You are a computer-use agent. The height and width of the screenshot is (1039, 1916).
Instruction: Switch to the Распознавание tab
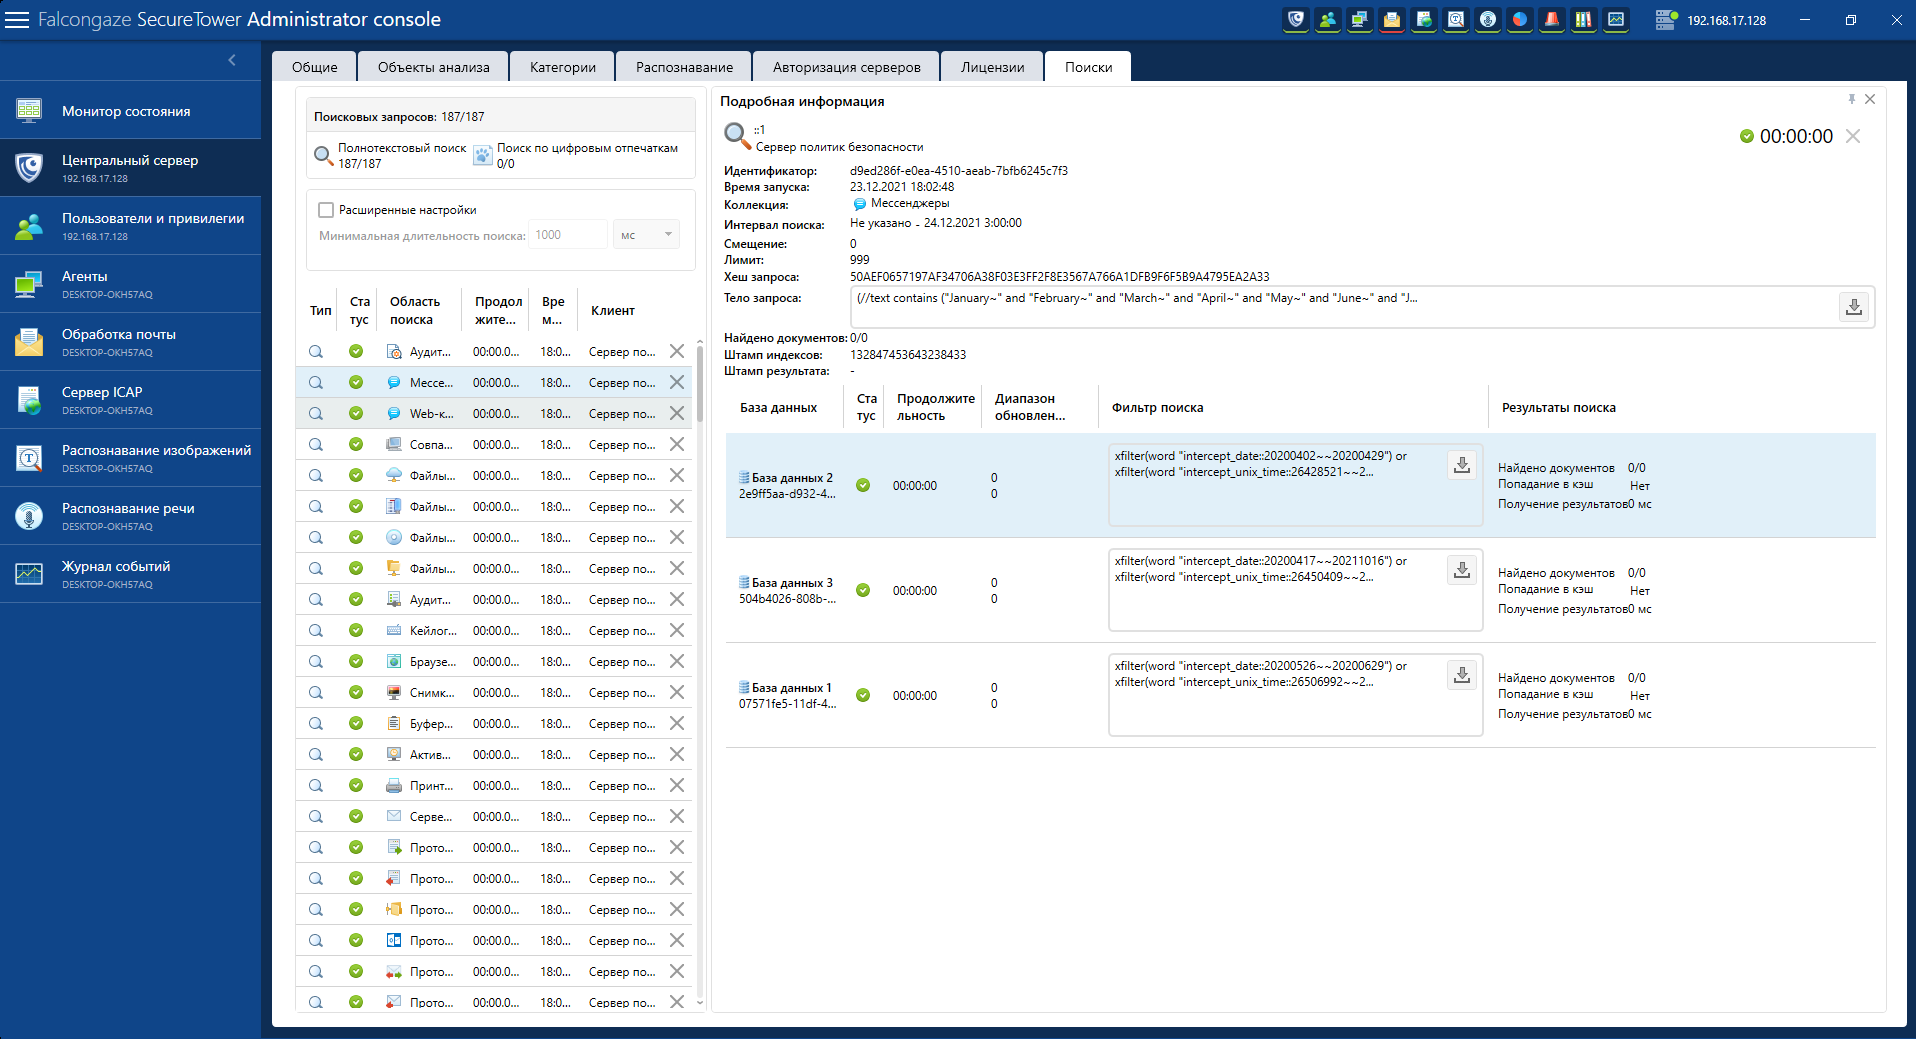pyautogui.click(x=684, y=67)
